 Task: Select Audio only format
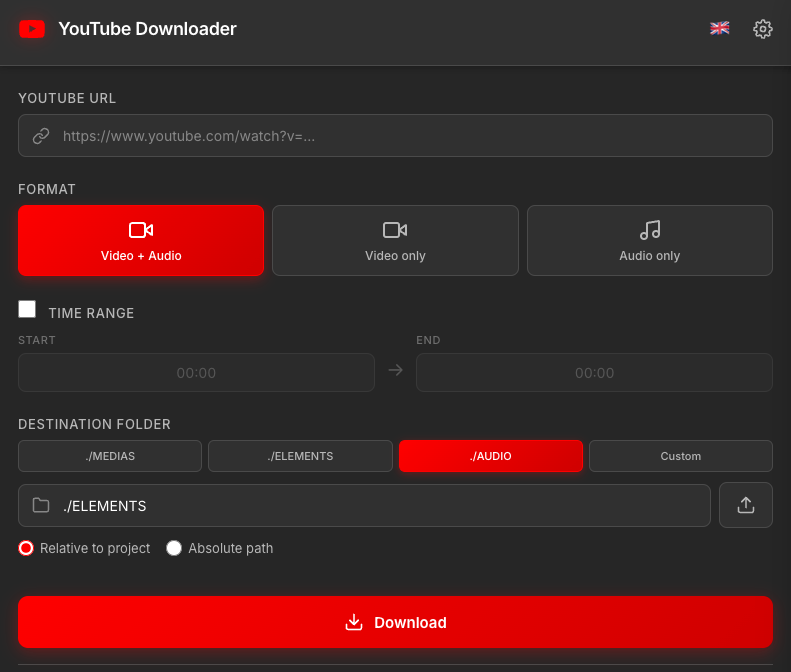click(x=649, y=240)
